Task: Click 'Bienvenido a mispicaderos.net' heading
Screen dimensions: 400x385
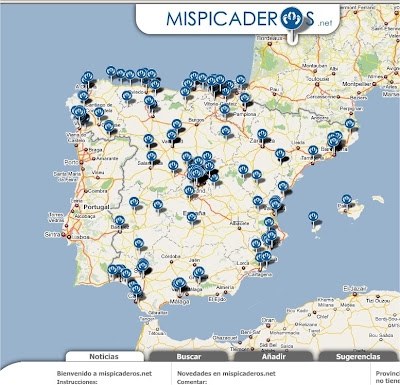Action: 104,374
